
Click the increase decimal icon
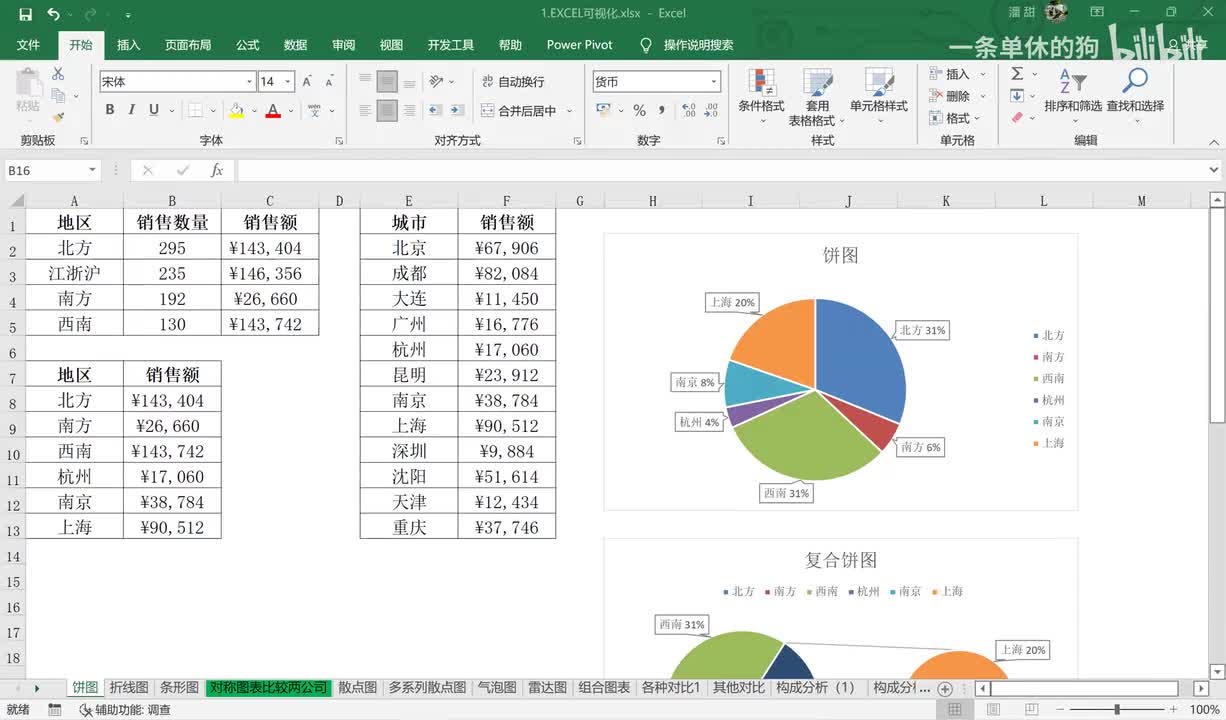pos(690,110)
